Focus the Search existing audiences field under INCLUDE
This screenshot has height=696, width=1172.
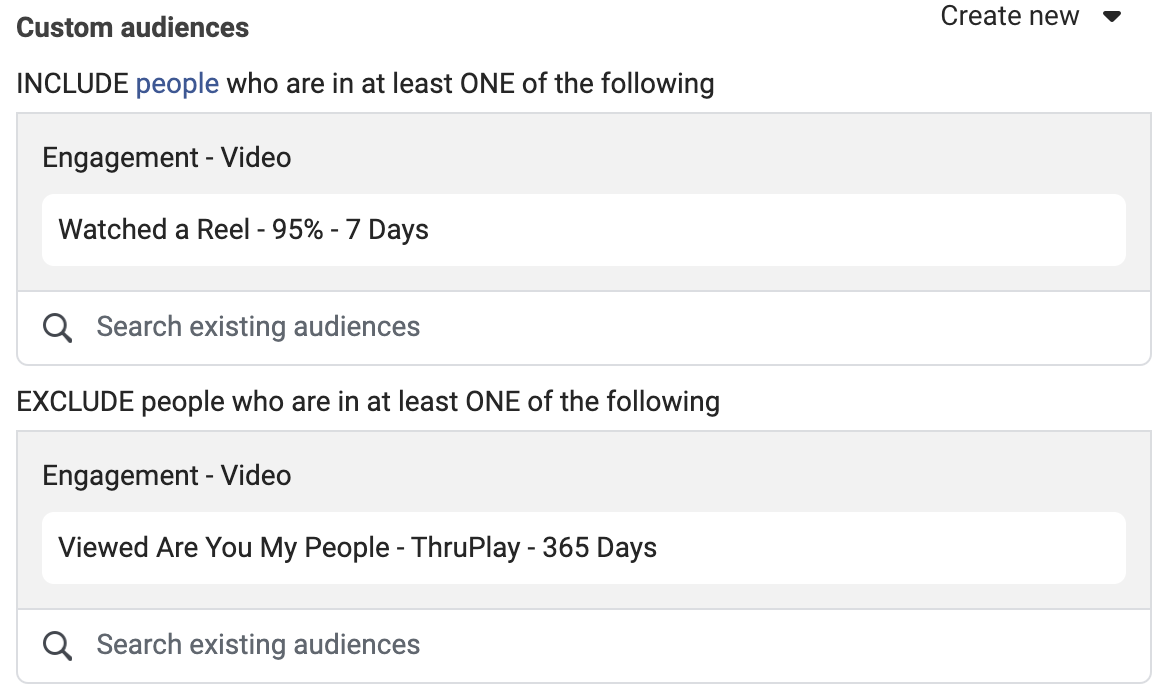(584, 327)
